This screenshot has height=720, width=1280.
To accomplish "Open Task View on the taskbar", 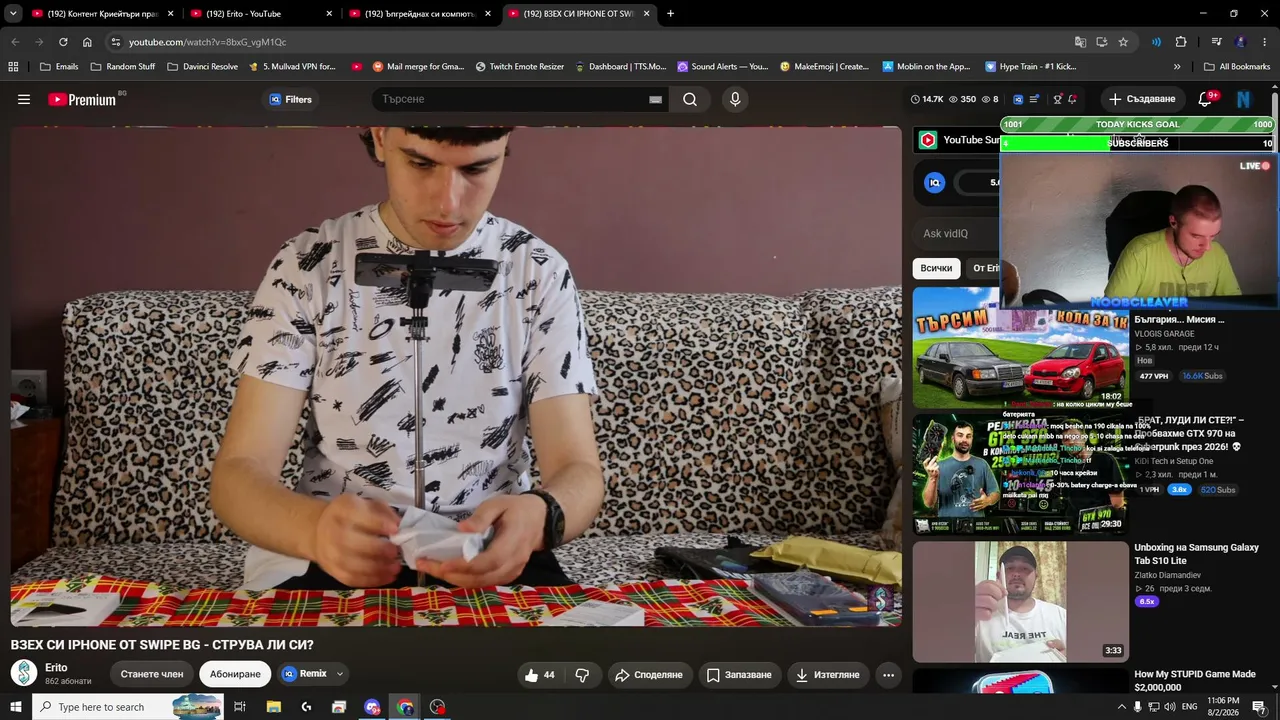I will click(240, 707).
